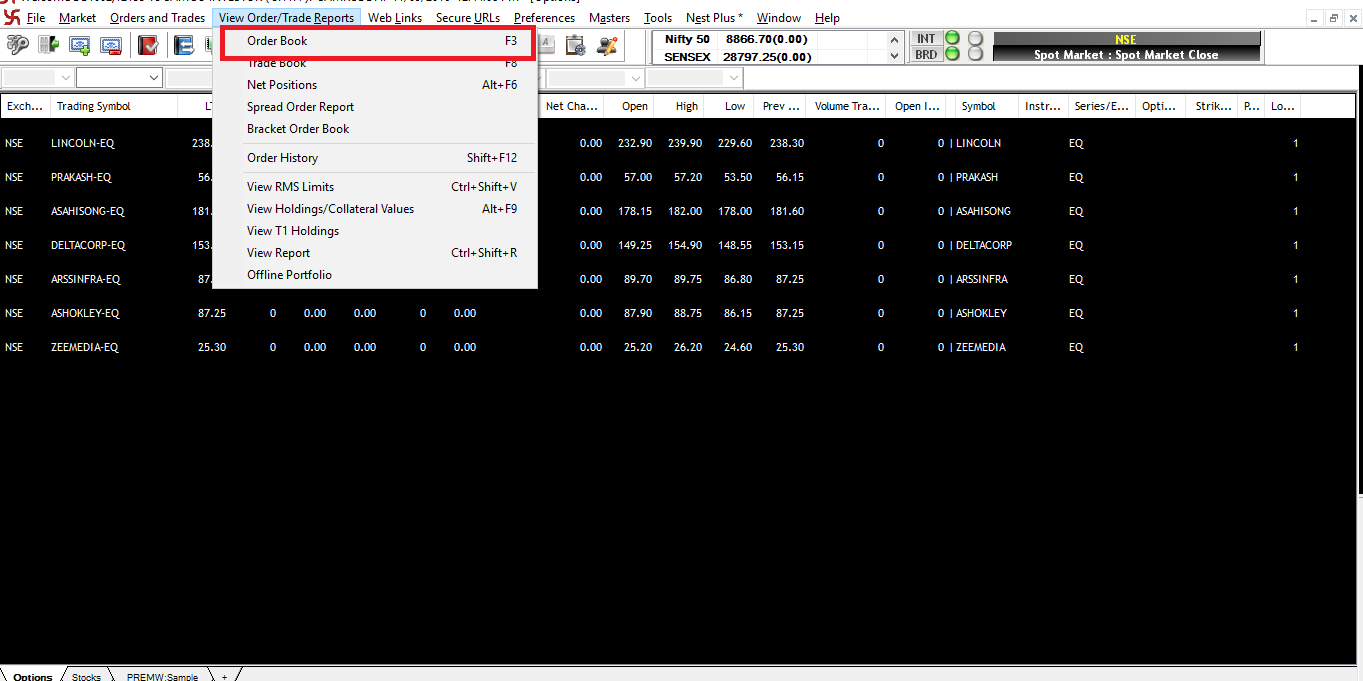Choose View Report menu entry
Viewport: 1363px width, 681px height.
pos(376,253)
